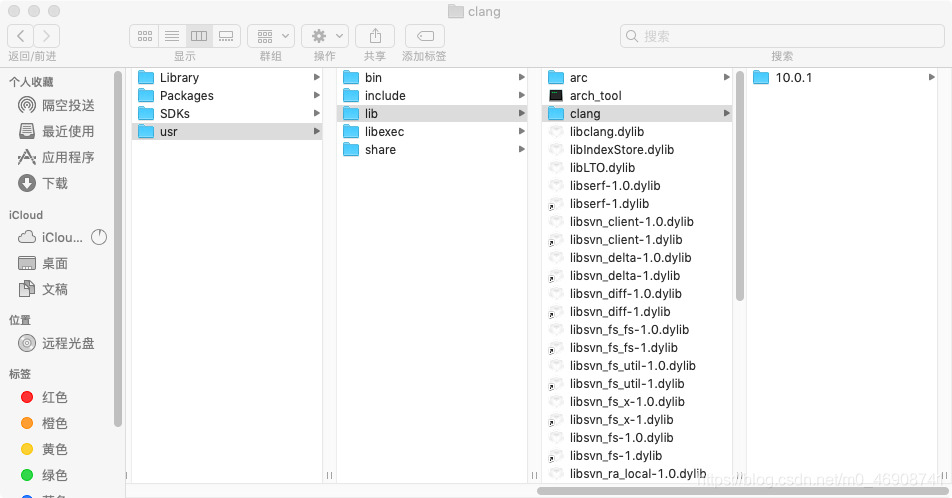Image resolution: width=952 pixels, height=498 pixels.
Task: Select the arc folder
Action: pyautogui.click(x=637, y=78)
